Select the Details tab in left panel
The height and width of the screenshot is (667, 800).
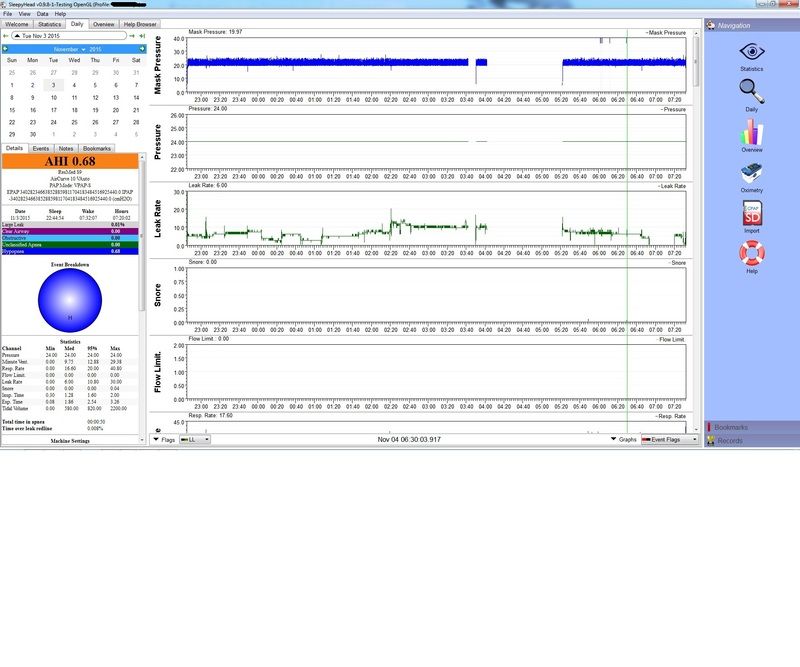(14, 148)
